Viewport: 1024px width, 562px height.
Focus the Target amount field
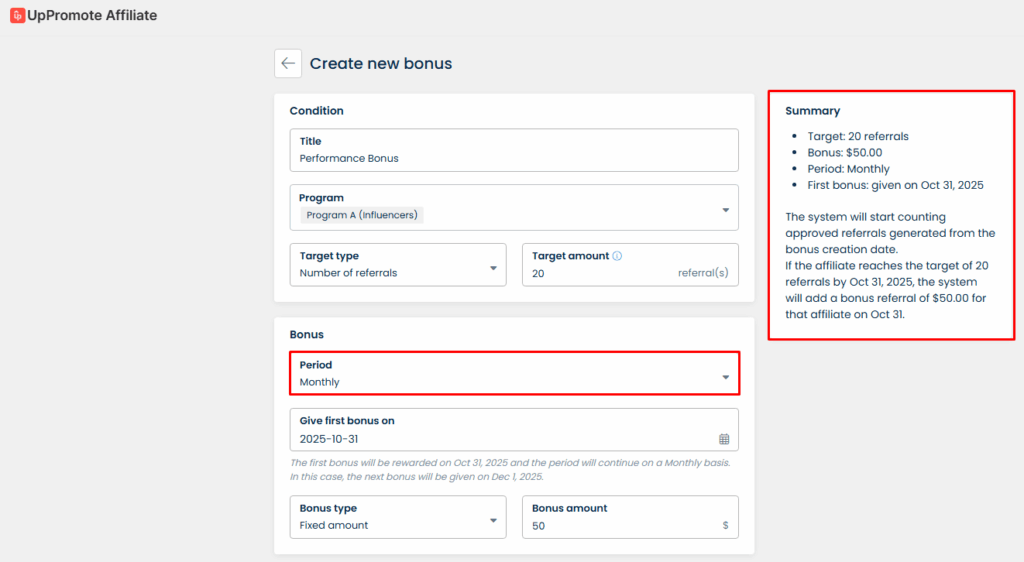click(600, 272)
